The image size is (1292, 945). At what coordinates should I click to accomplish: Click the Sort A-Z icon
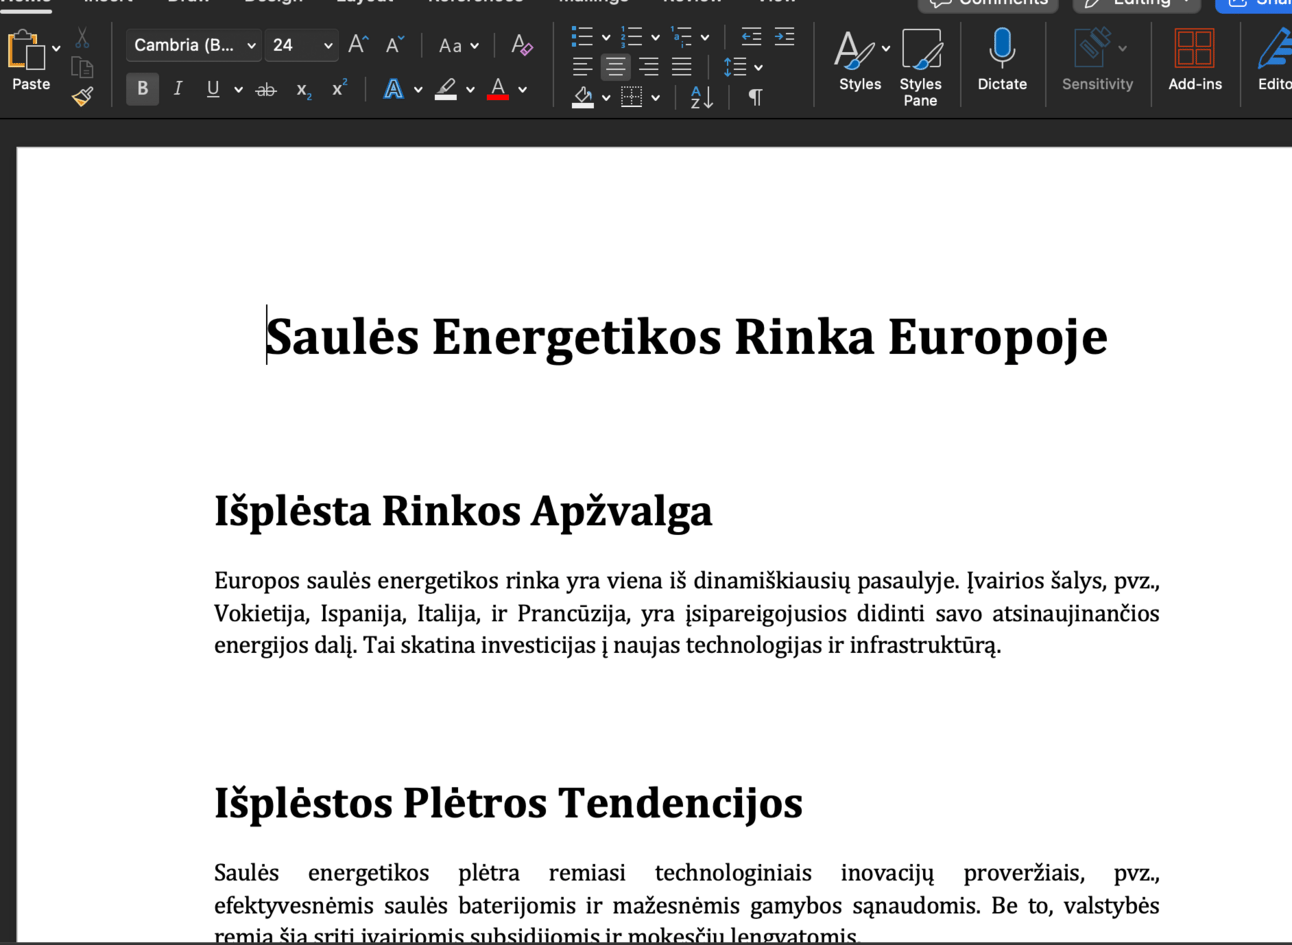point(701,97)
